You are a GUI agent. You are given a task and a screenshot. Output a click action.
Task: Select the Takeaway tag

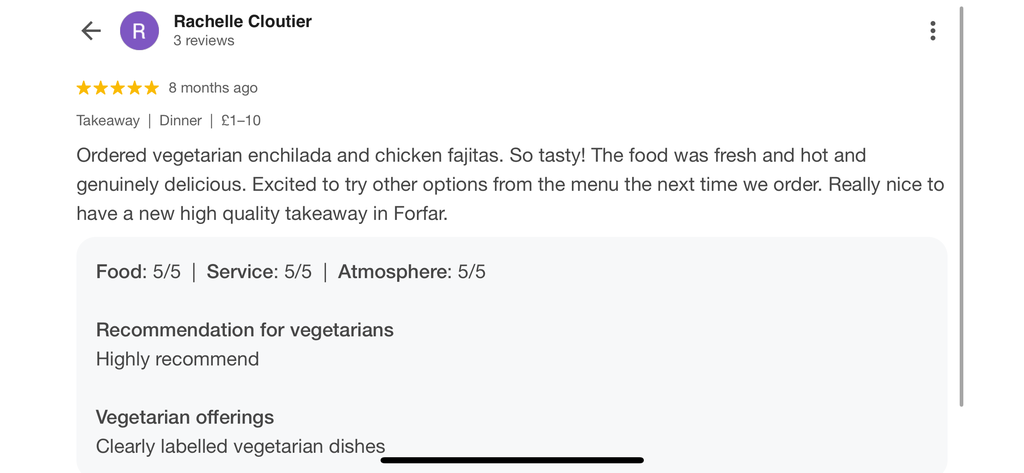coord(108,121)
